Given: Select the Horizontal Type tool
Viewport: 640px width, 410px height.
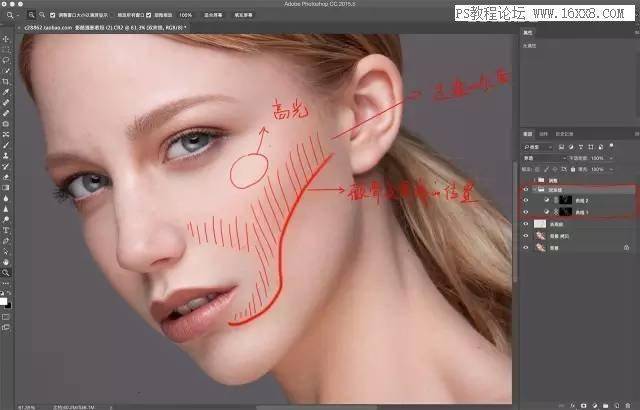Looking at the screenshot, I should tap(6, 230).
